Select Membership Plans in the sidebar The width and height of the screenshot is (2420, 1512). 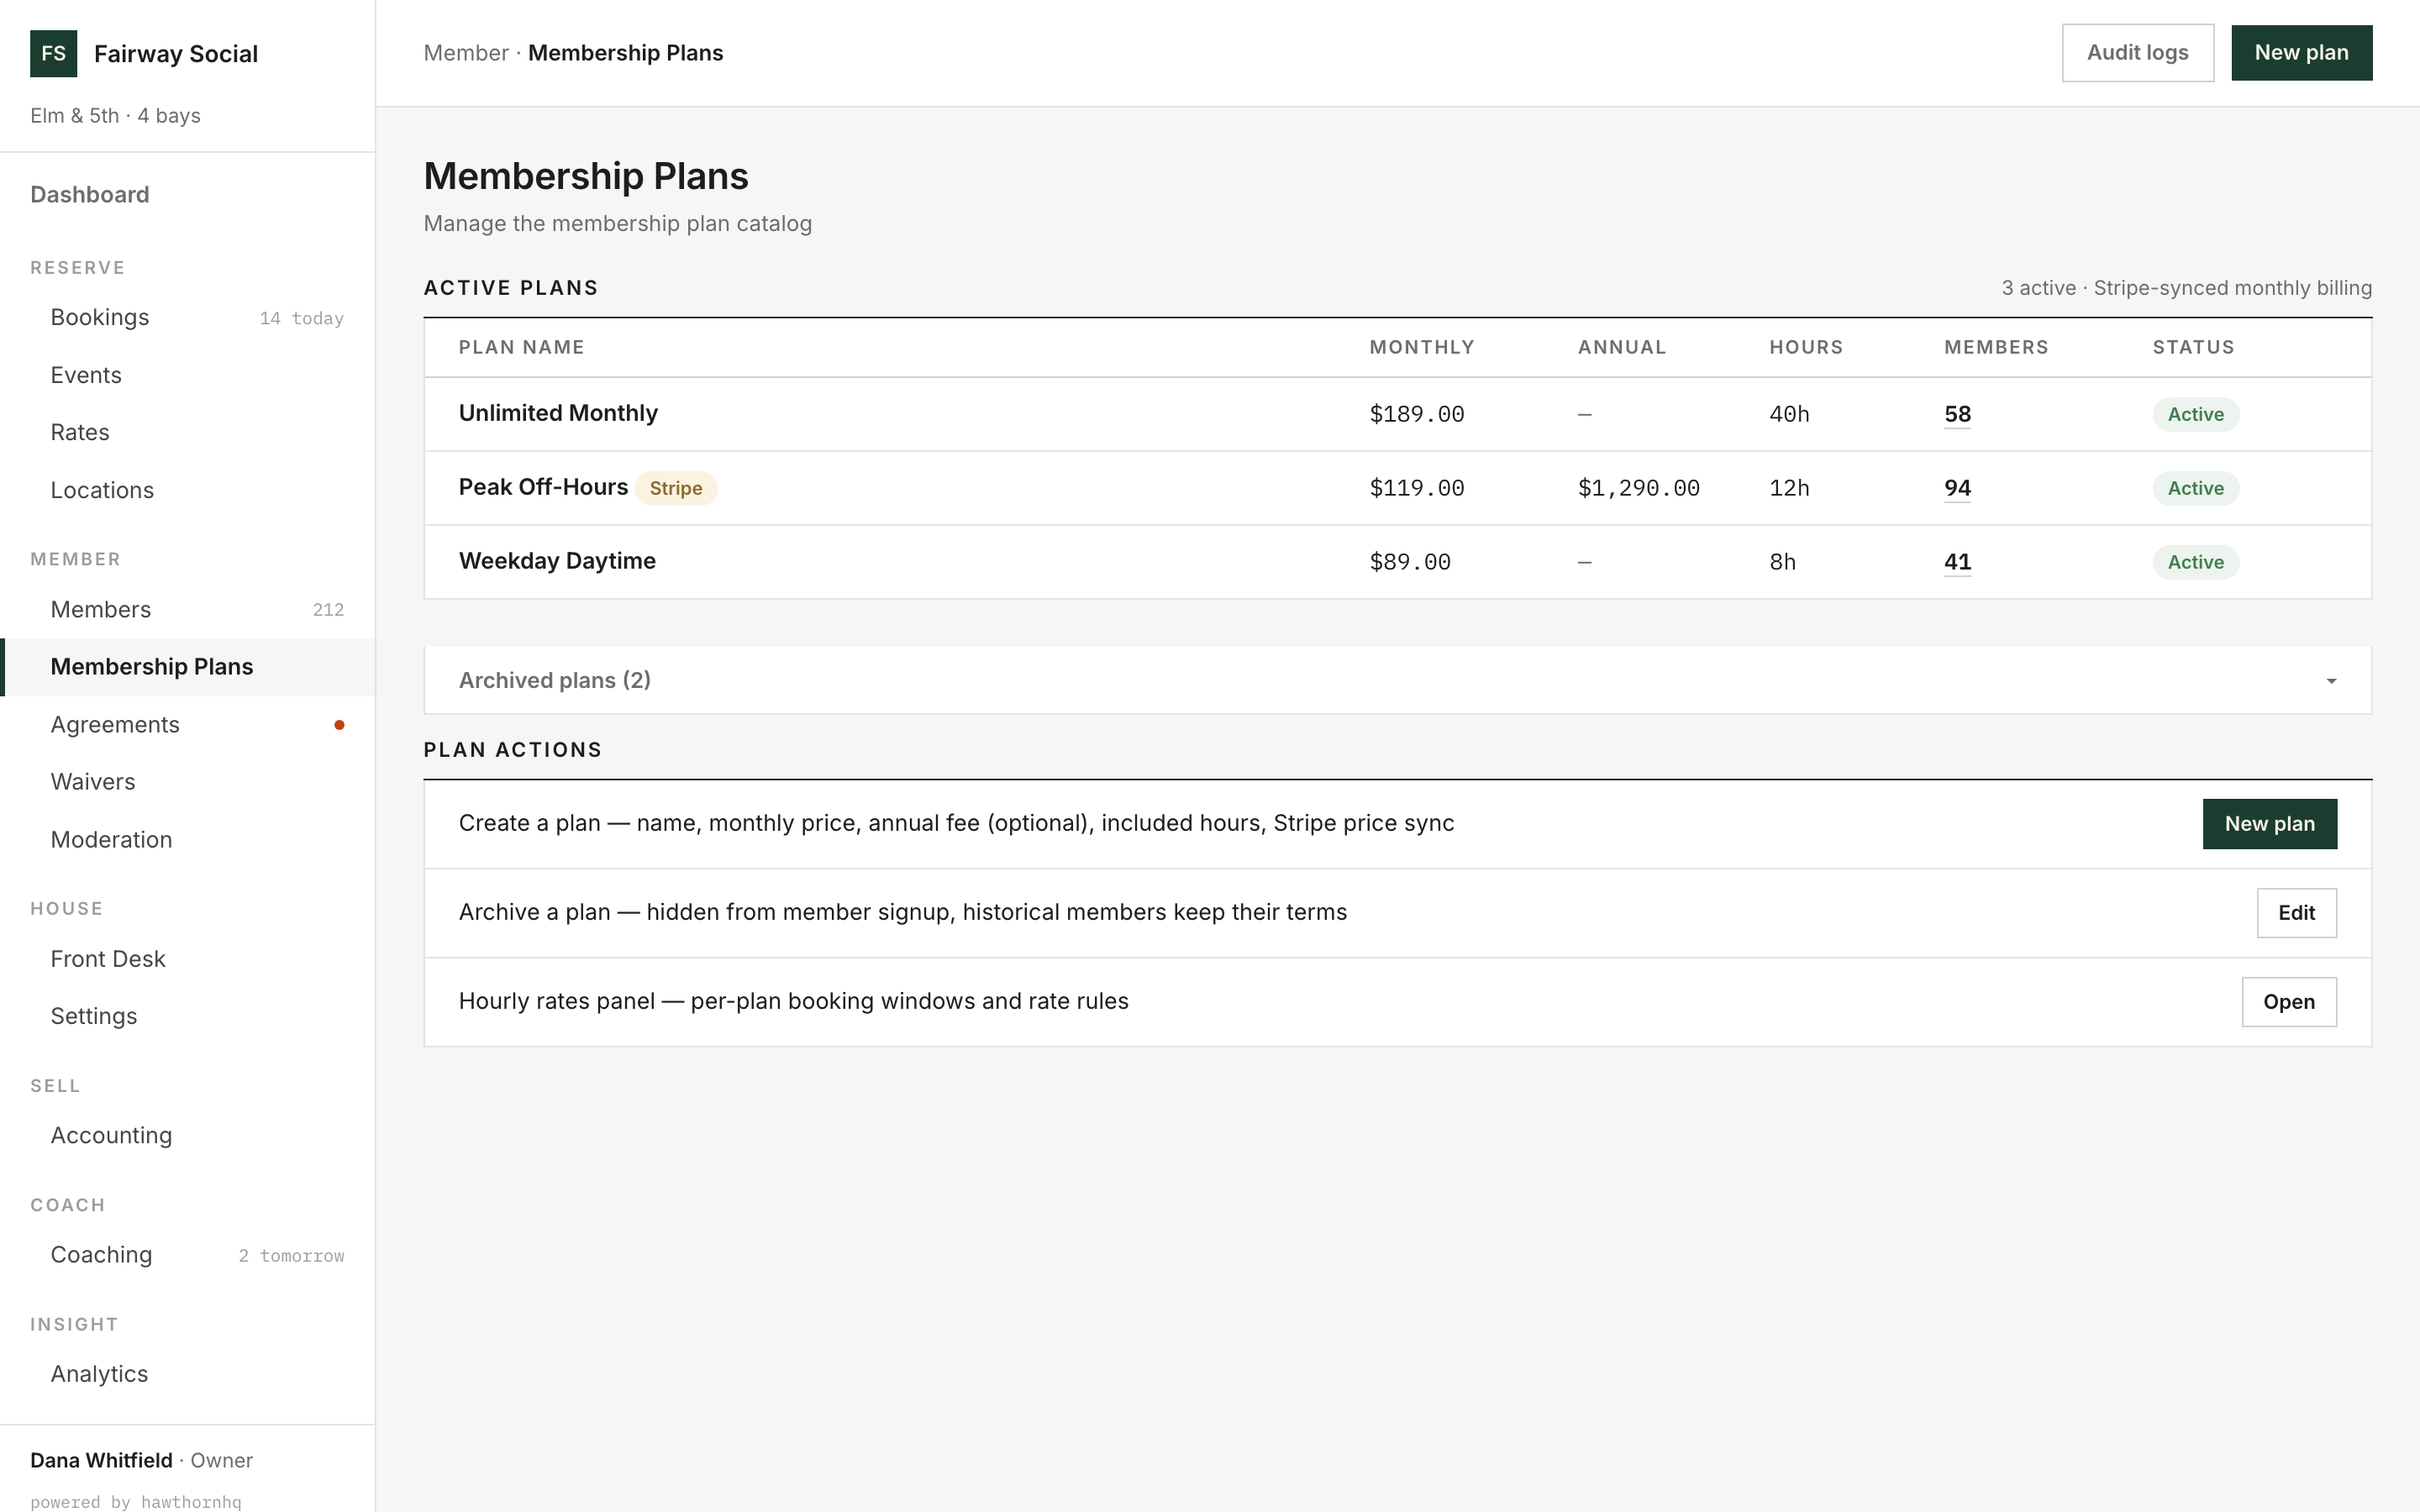pyautogui.click(x=188, y=667)
